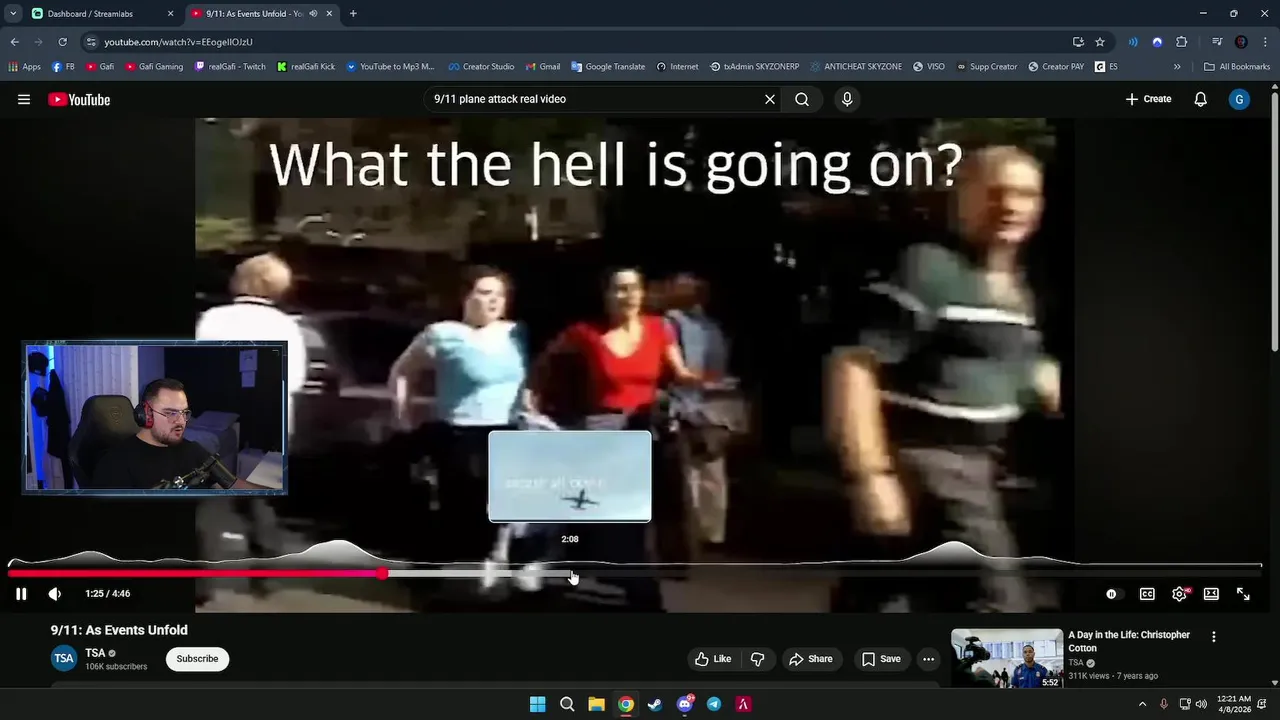Dislike the video

point(757,659)
